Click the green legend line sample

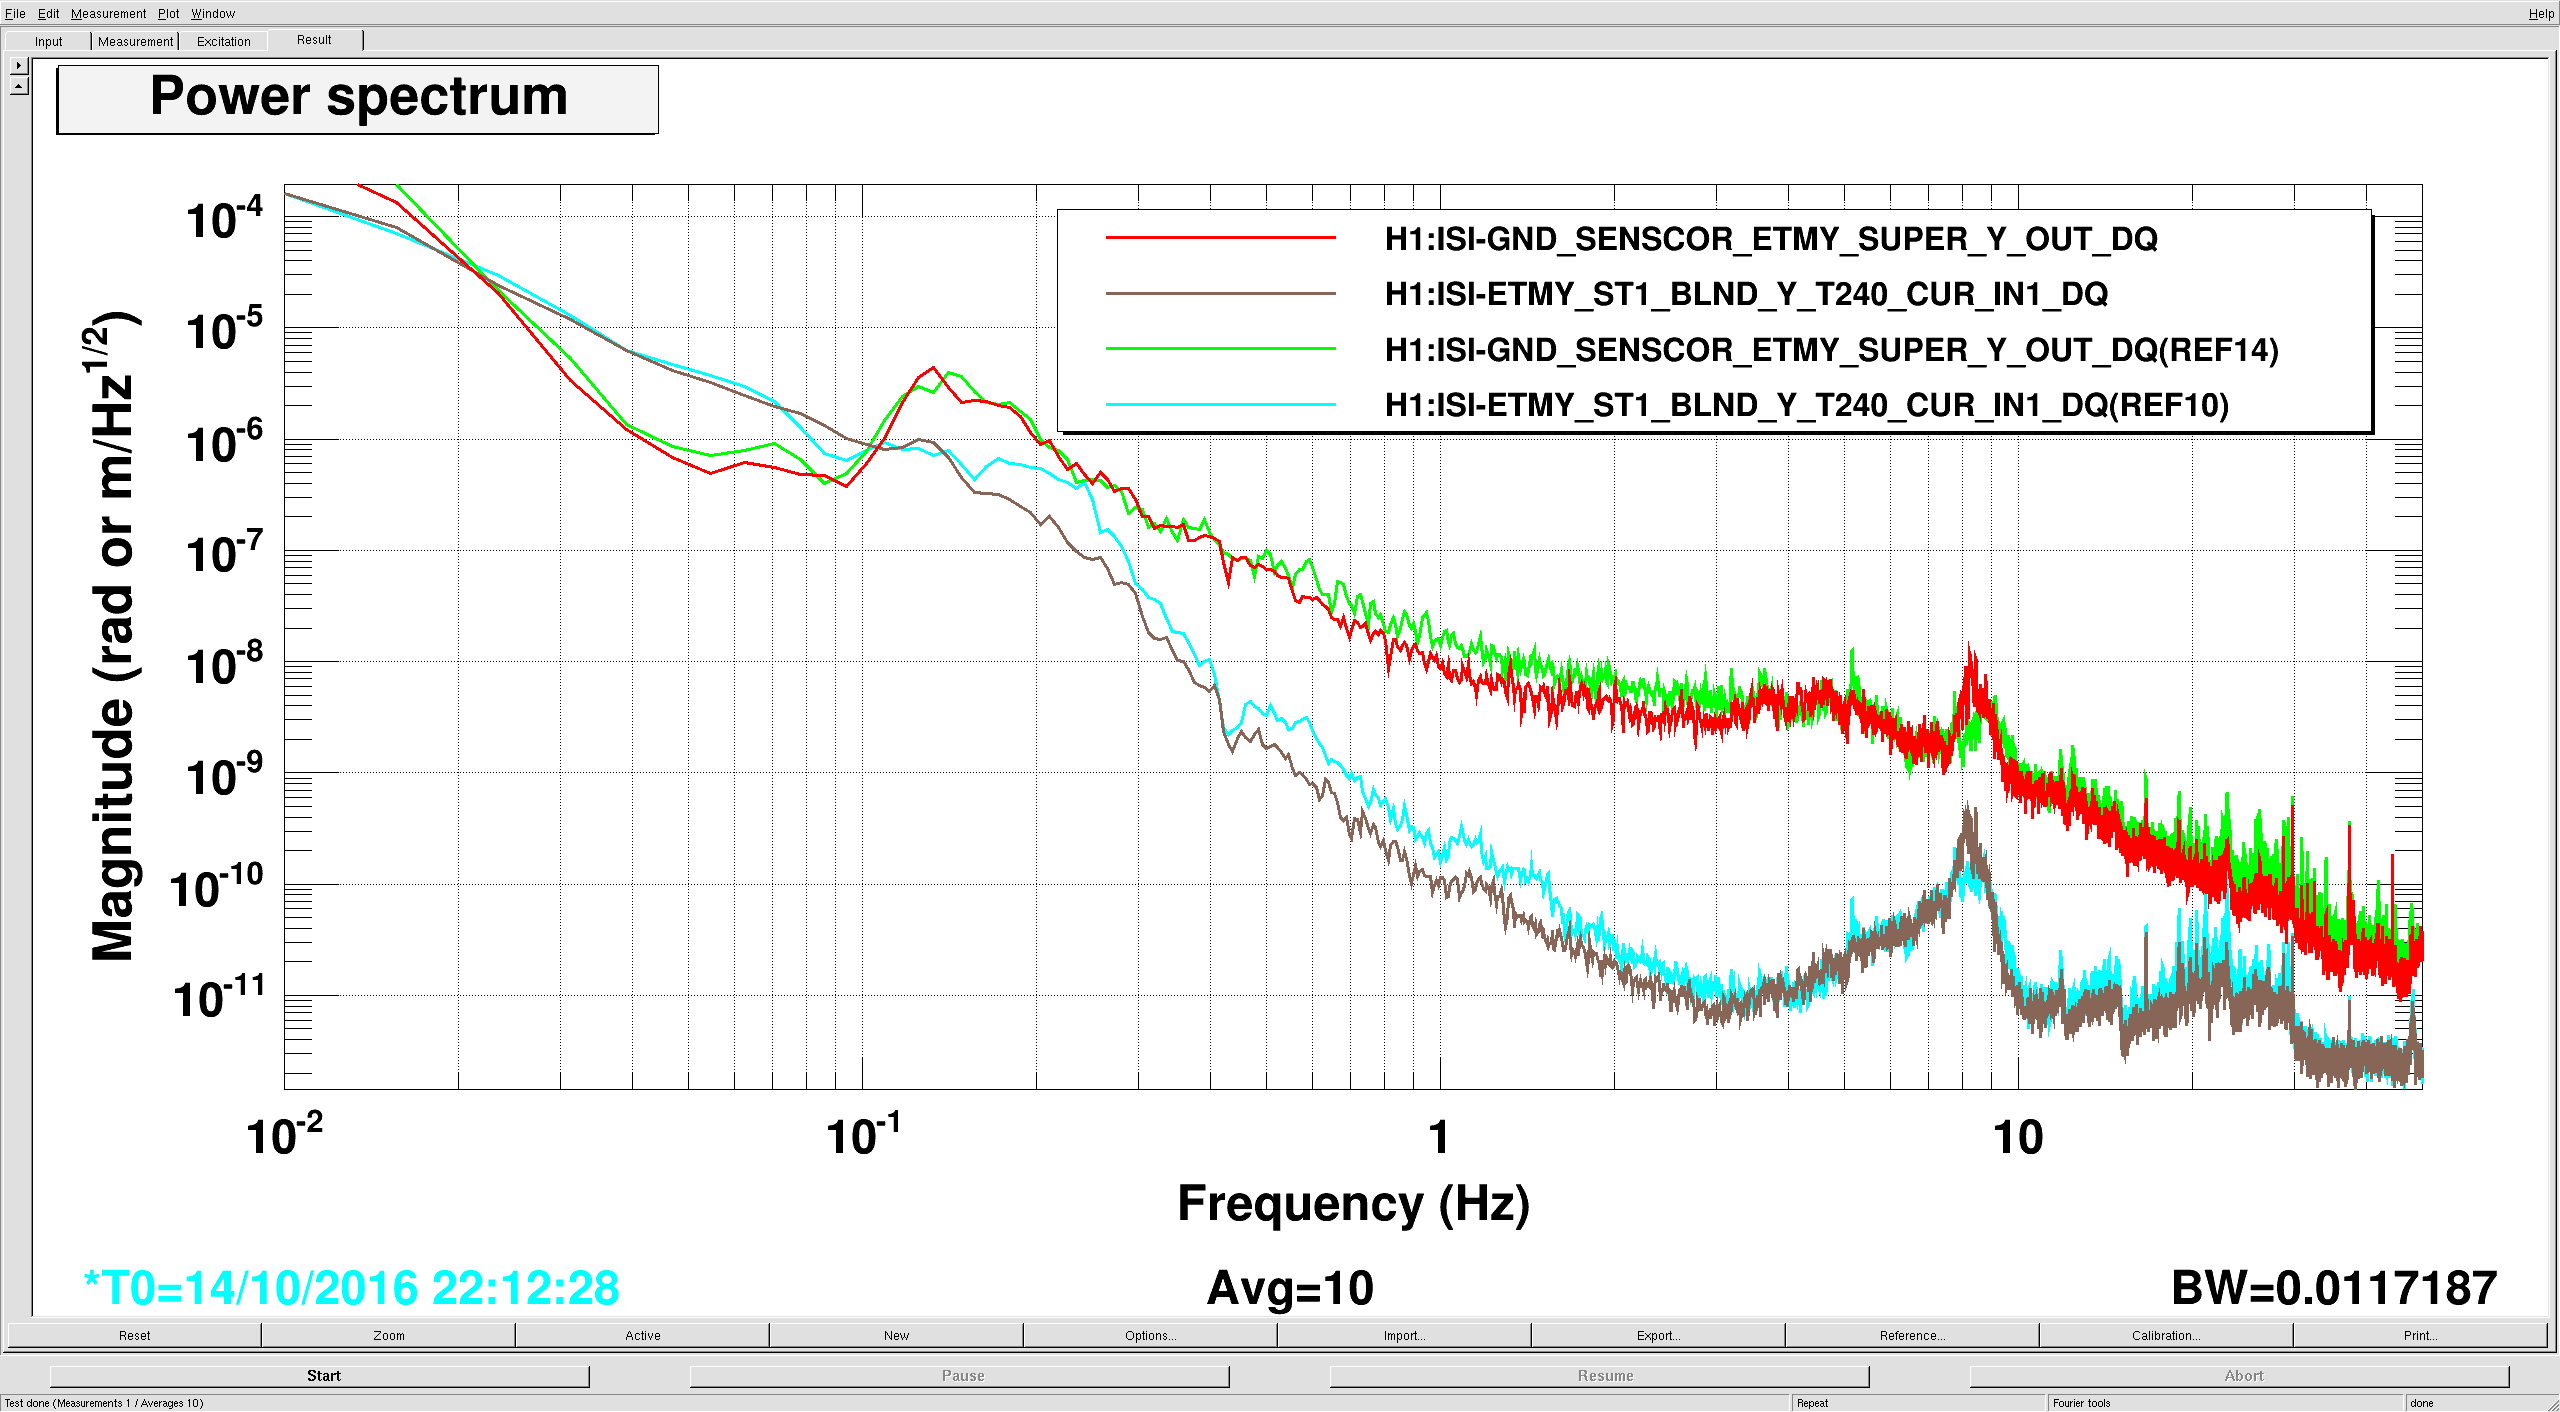point(1220,349)
